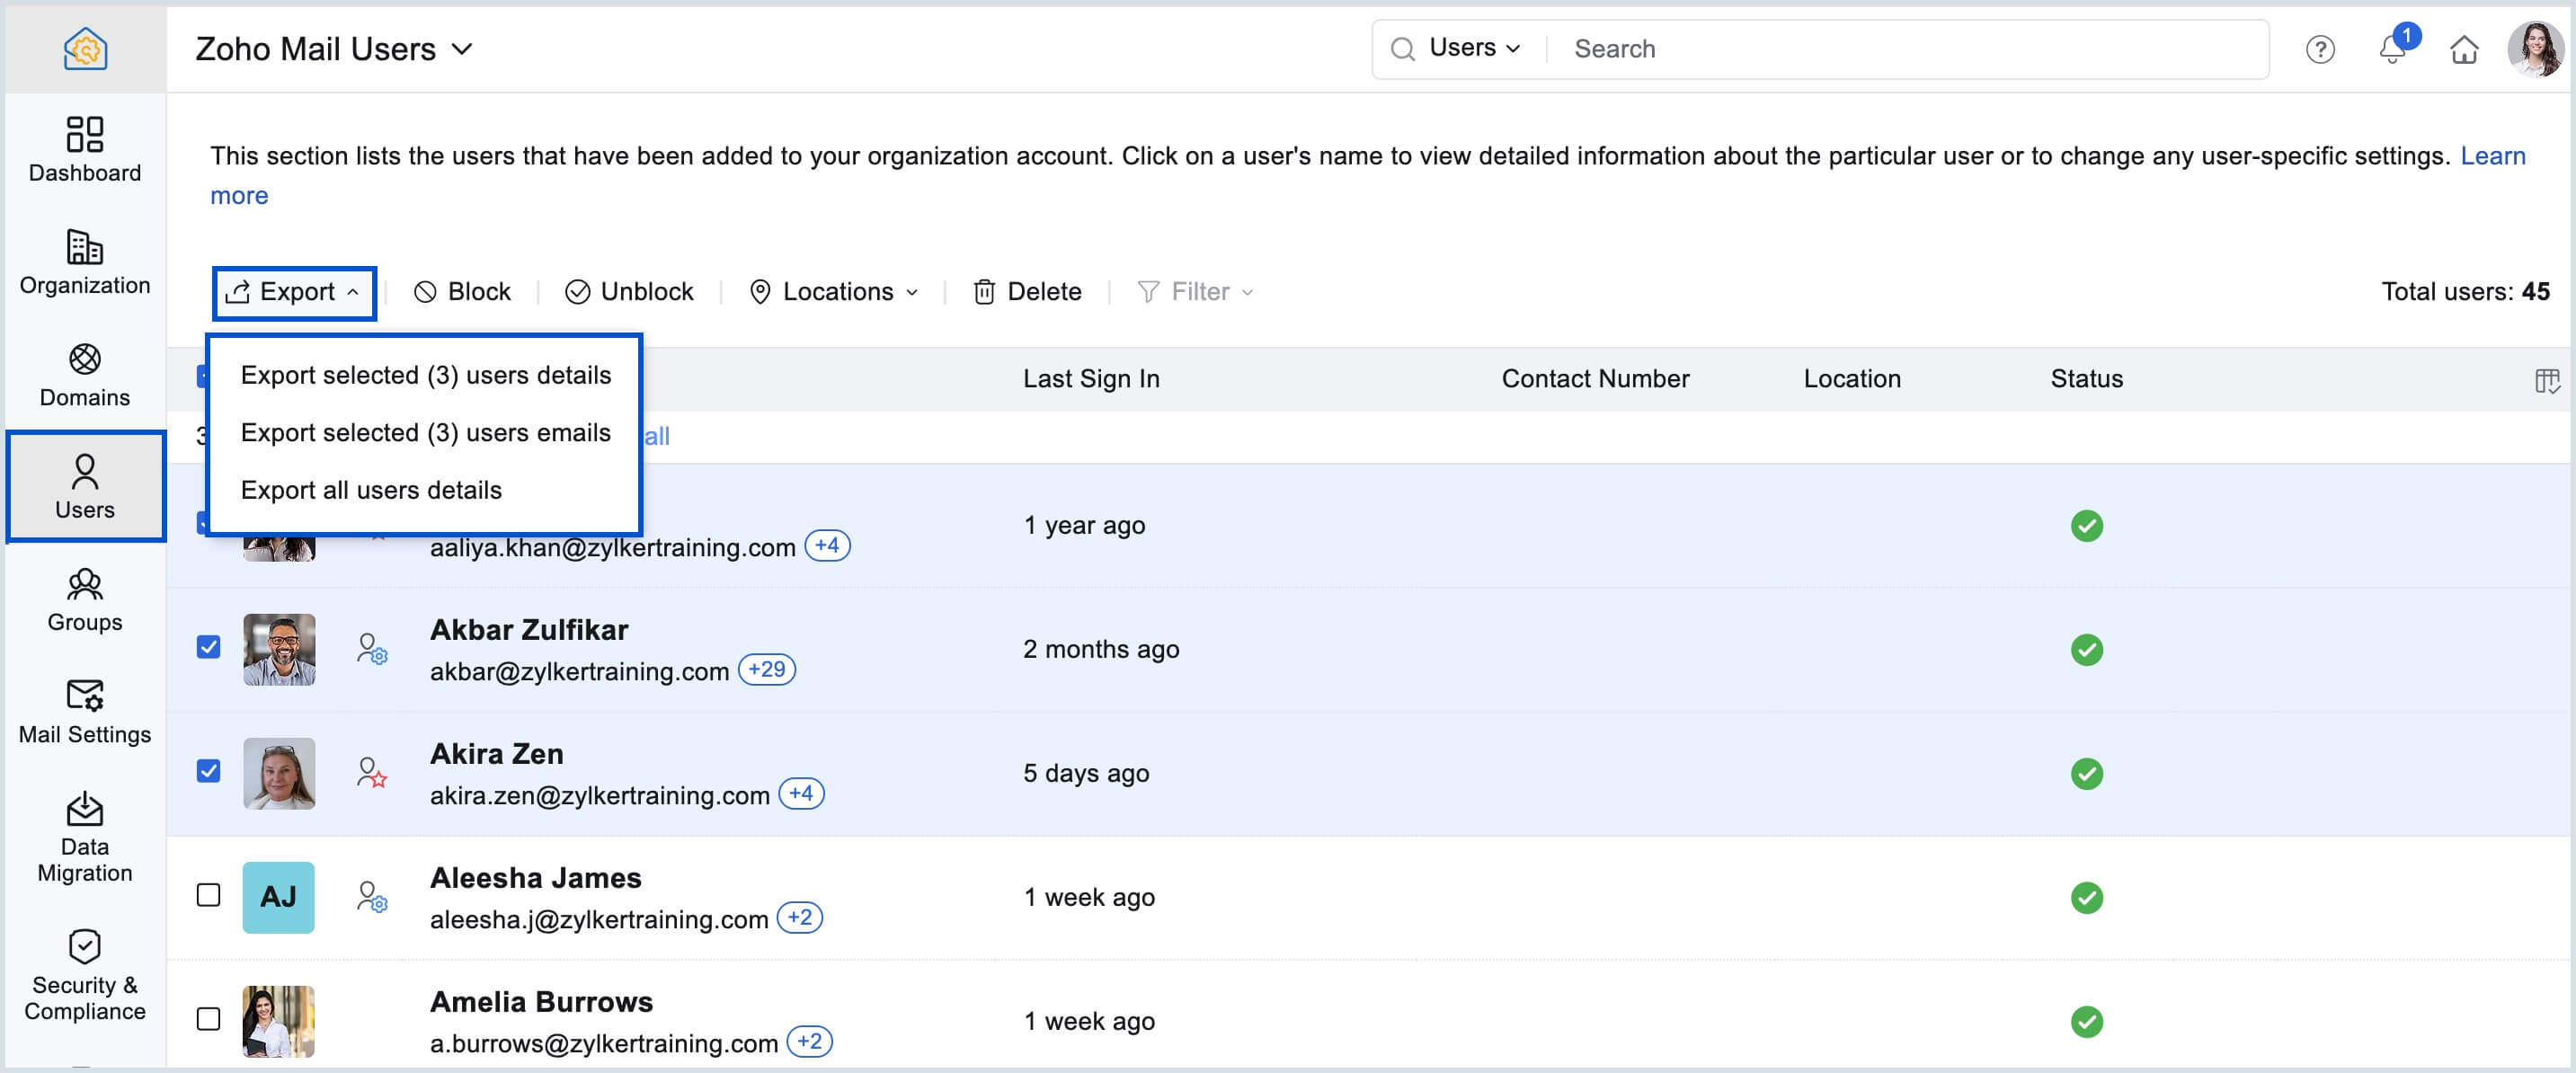2576x1073 pixels.
Task: Open Domains from the sidebar
Action: tap(84, 374)
